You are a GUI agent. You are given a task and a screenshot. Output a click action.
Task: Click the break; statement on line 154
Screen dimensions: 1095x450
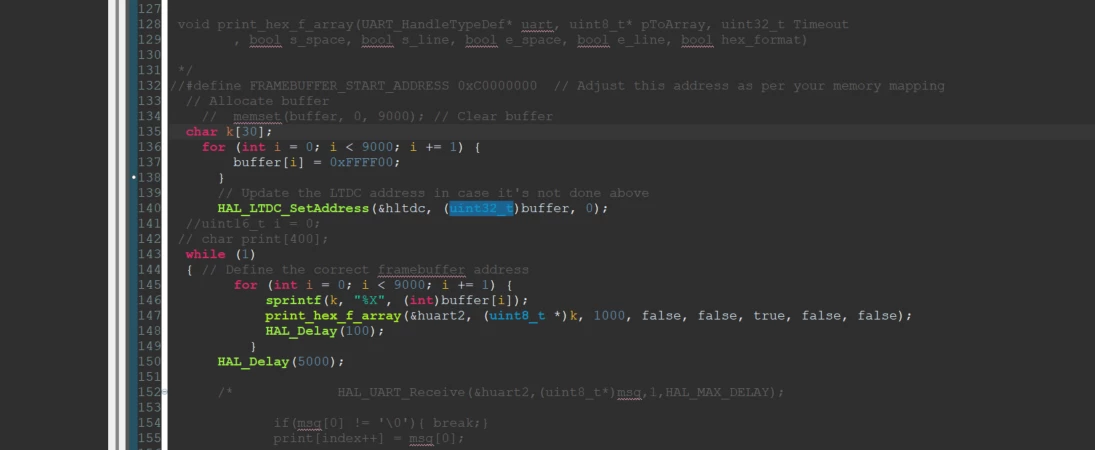[457, 423]
